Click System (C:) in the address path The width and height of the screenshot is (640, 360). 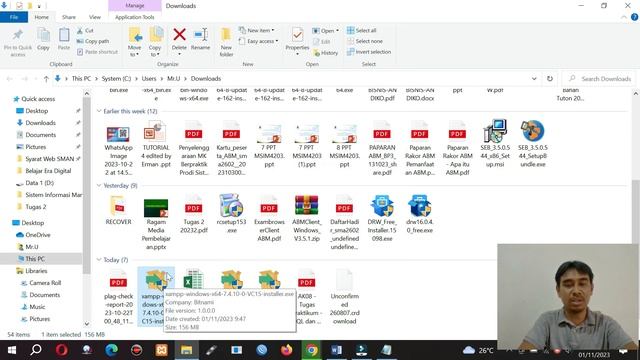[x=116, y=79]
